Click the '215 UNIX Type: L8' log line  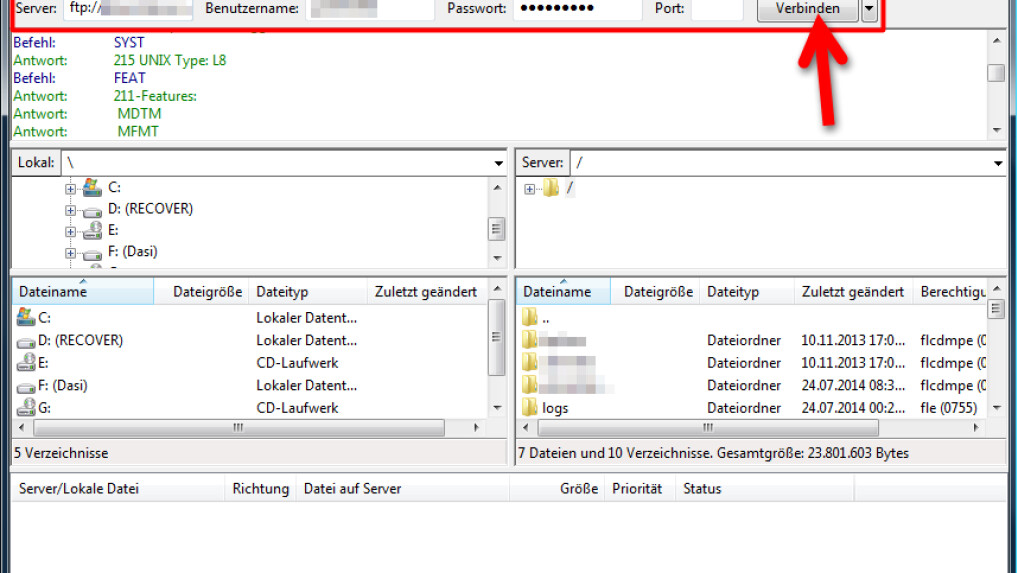169,61
